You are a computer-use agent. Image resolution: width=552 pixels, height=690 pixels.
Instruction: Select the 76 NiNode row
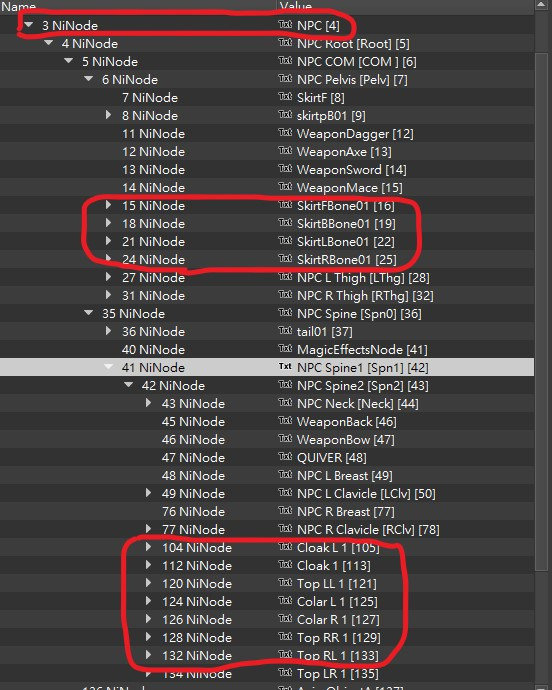[x=267, y=511]
